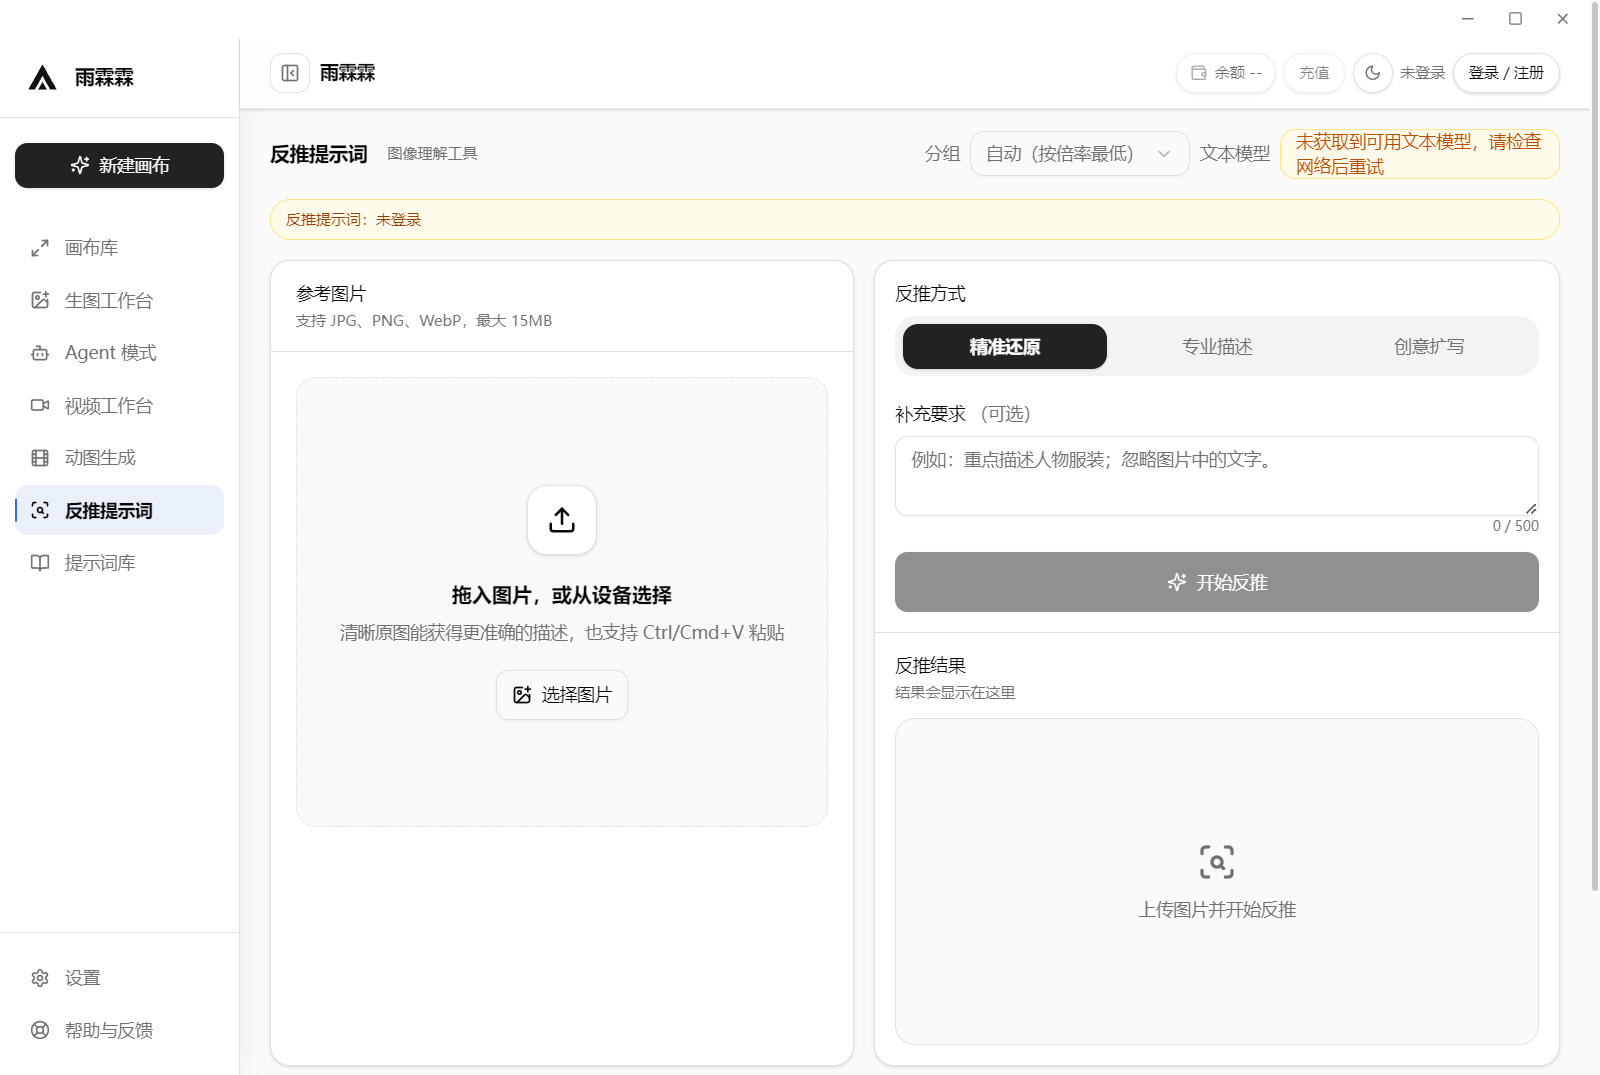The height and width of the screenshot is (1075, 1600).
Task: Click the upload arrow icon in the drop zone
Action: click(562, 520)
